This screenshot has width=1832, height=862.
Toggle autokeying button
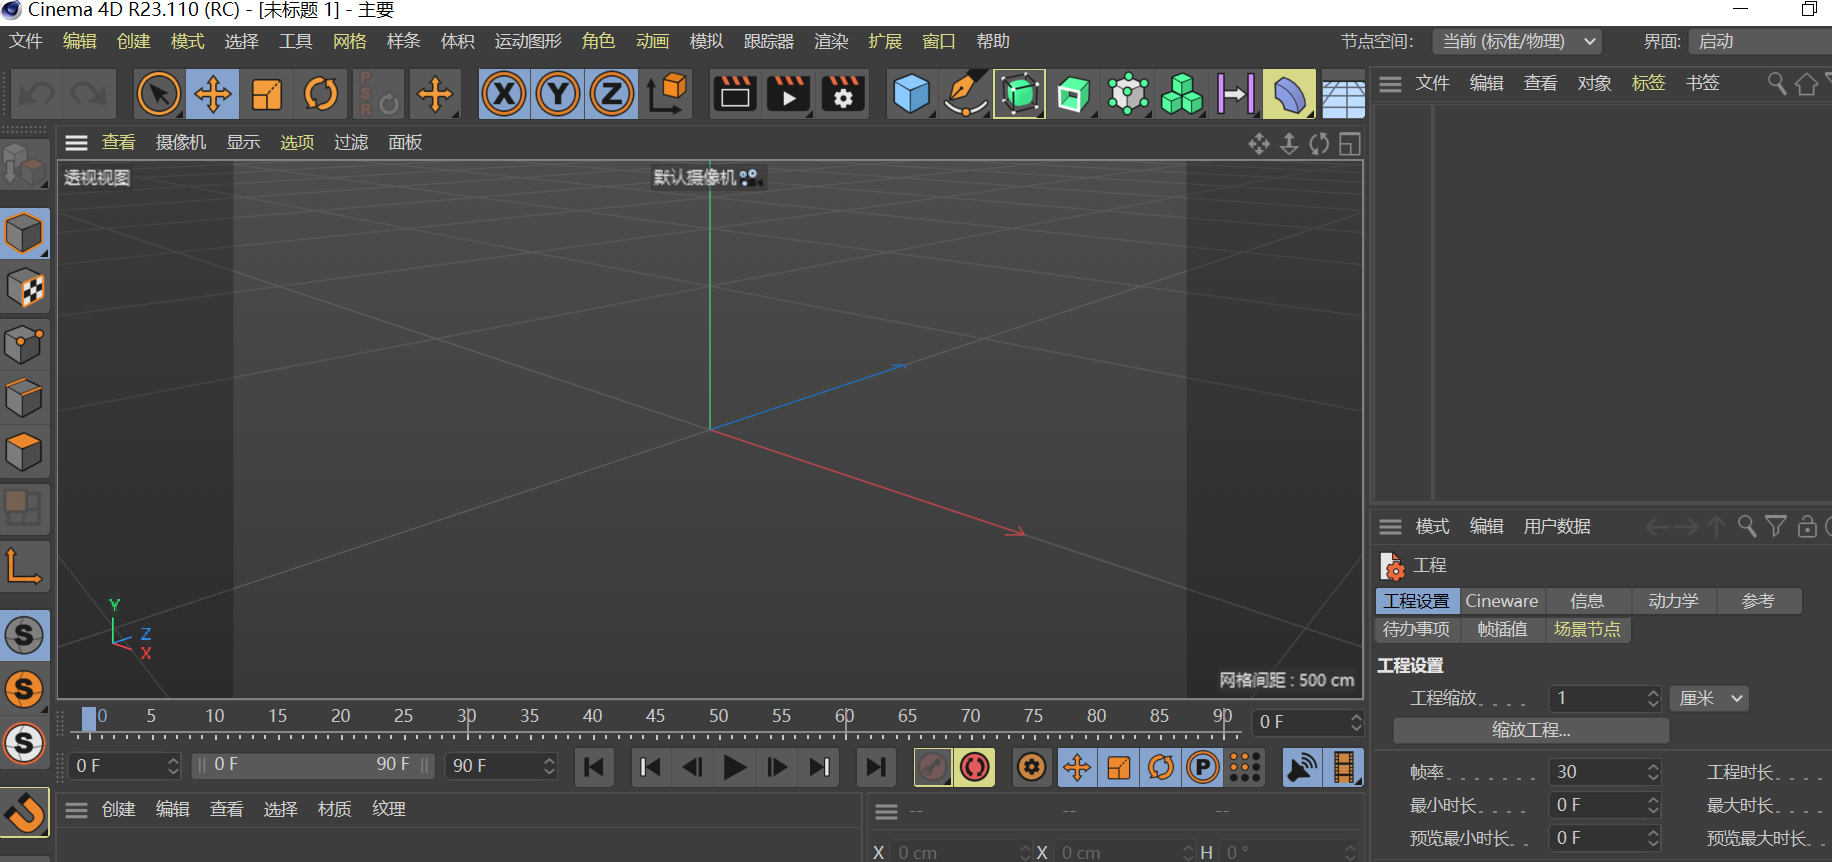(x=974, y=767)
